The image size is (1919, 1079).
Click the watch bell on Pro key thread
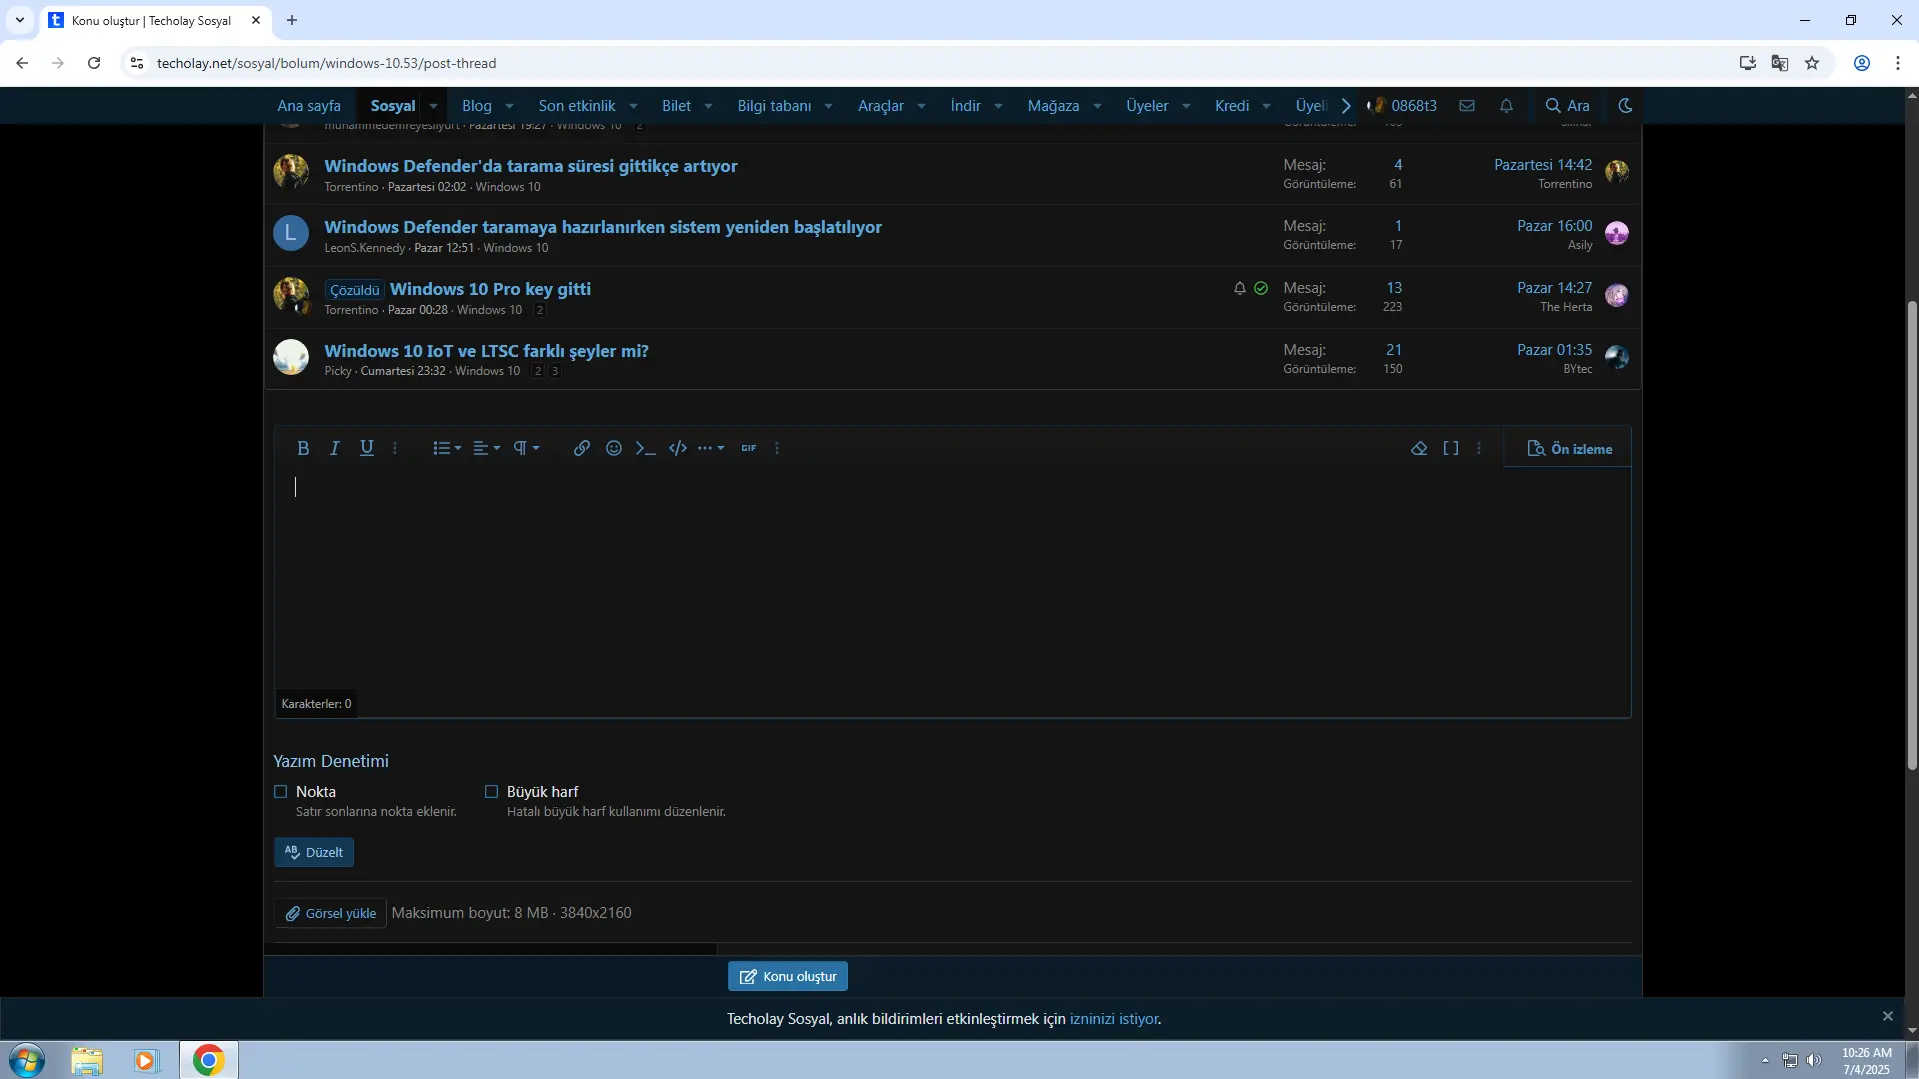1240,288
